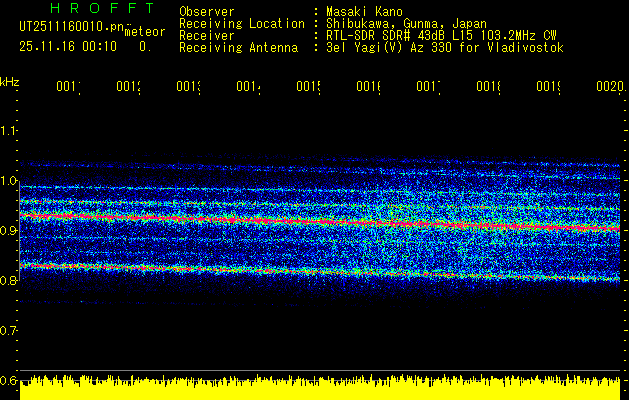Click the Observer label
Screen dimensions: 629x400
(207, 12)
